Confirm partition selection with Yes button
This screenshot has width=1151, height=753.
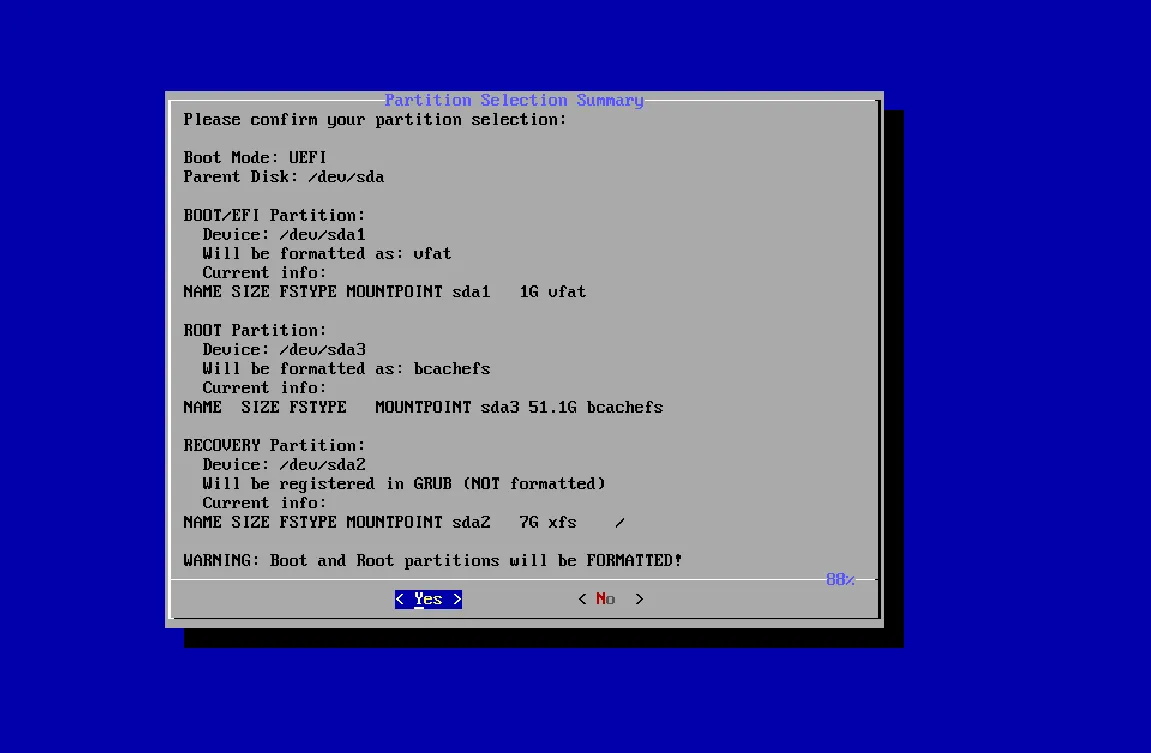click(x=428, y=599)
